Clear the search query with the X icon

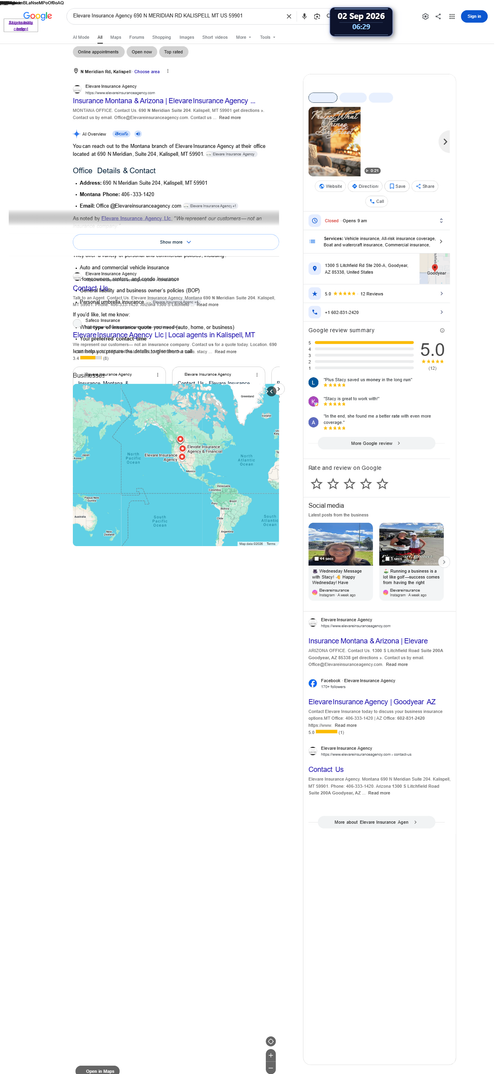288,16
